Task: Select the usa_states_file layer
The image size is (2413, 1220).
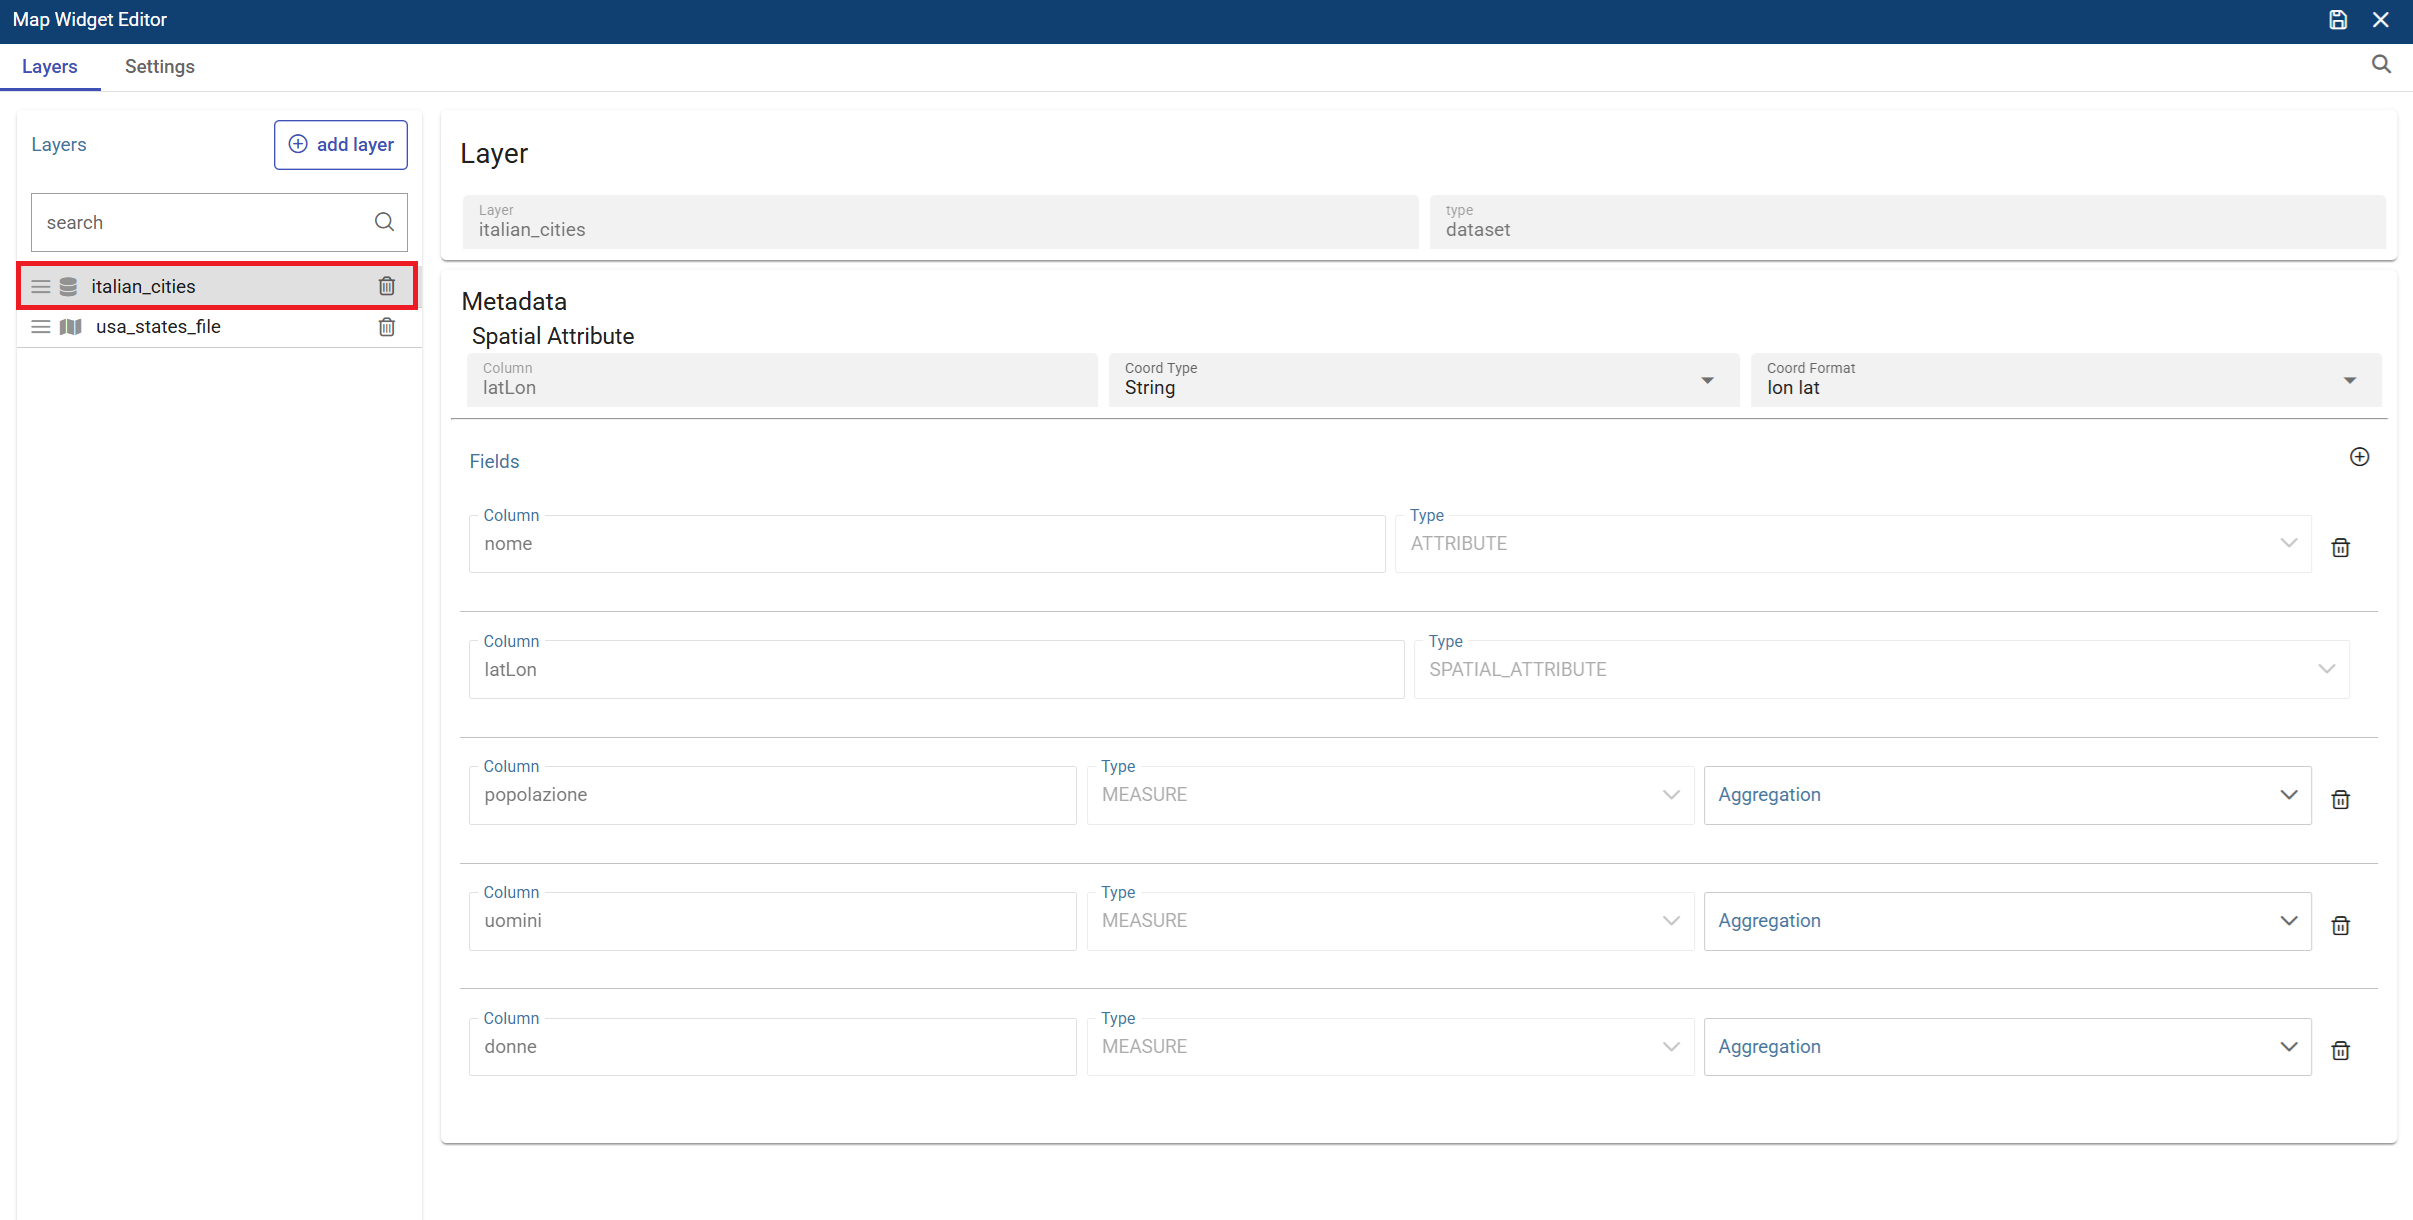Action: [x=217, y=327]
